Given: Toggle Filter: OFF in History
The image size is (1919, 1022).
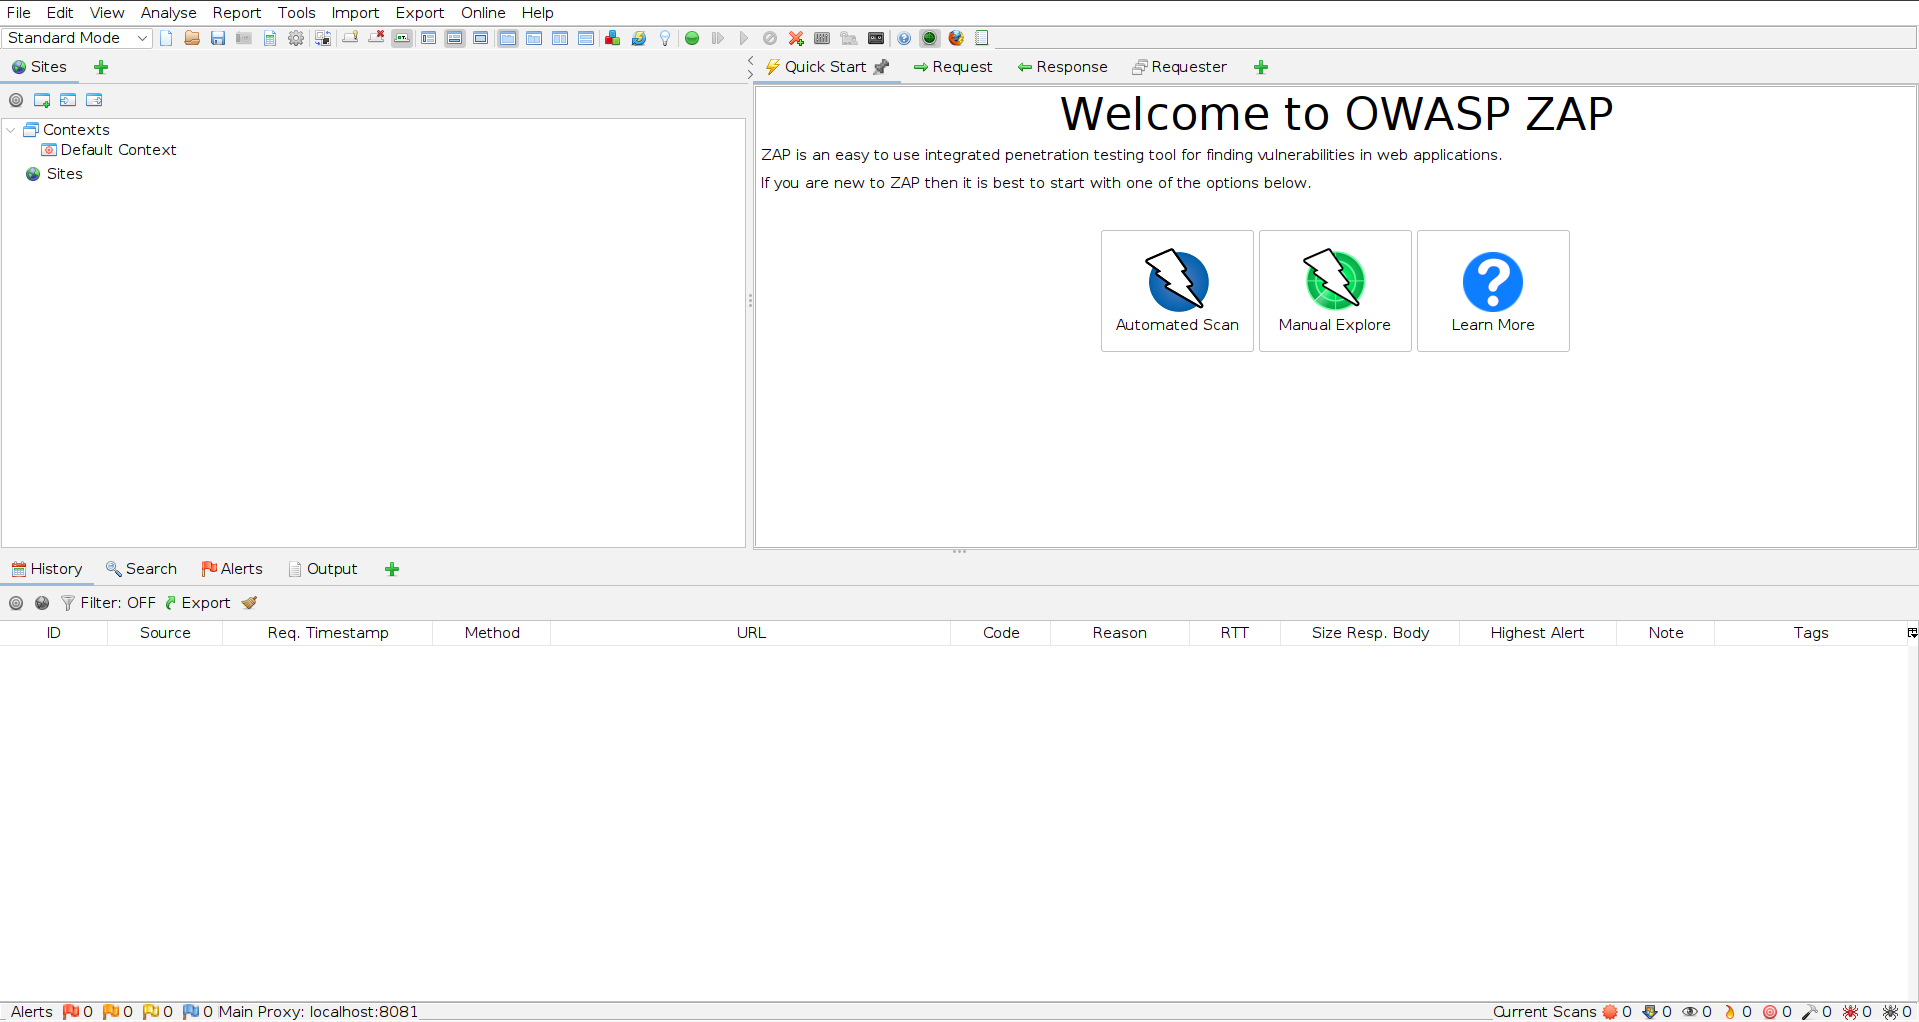Looking at the screenshot, I should point(108,603).
